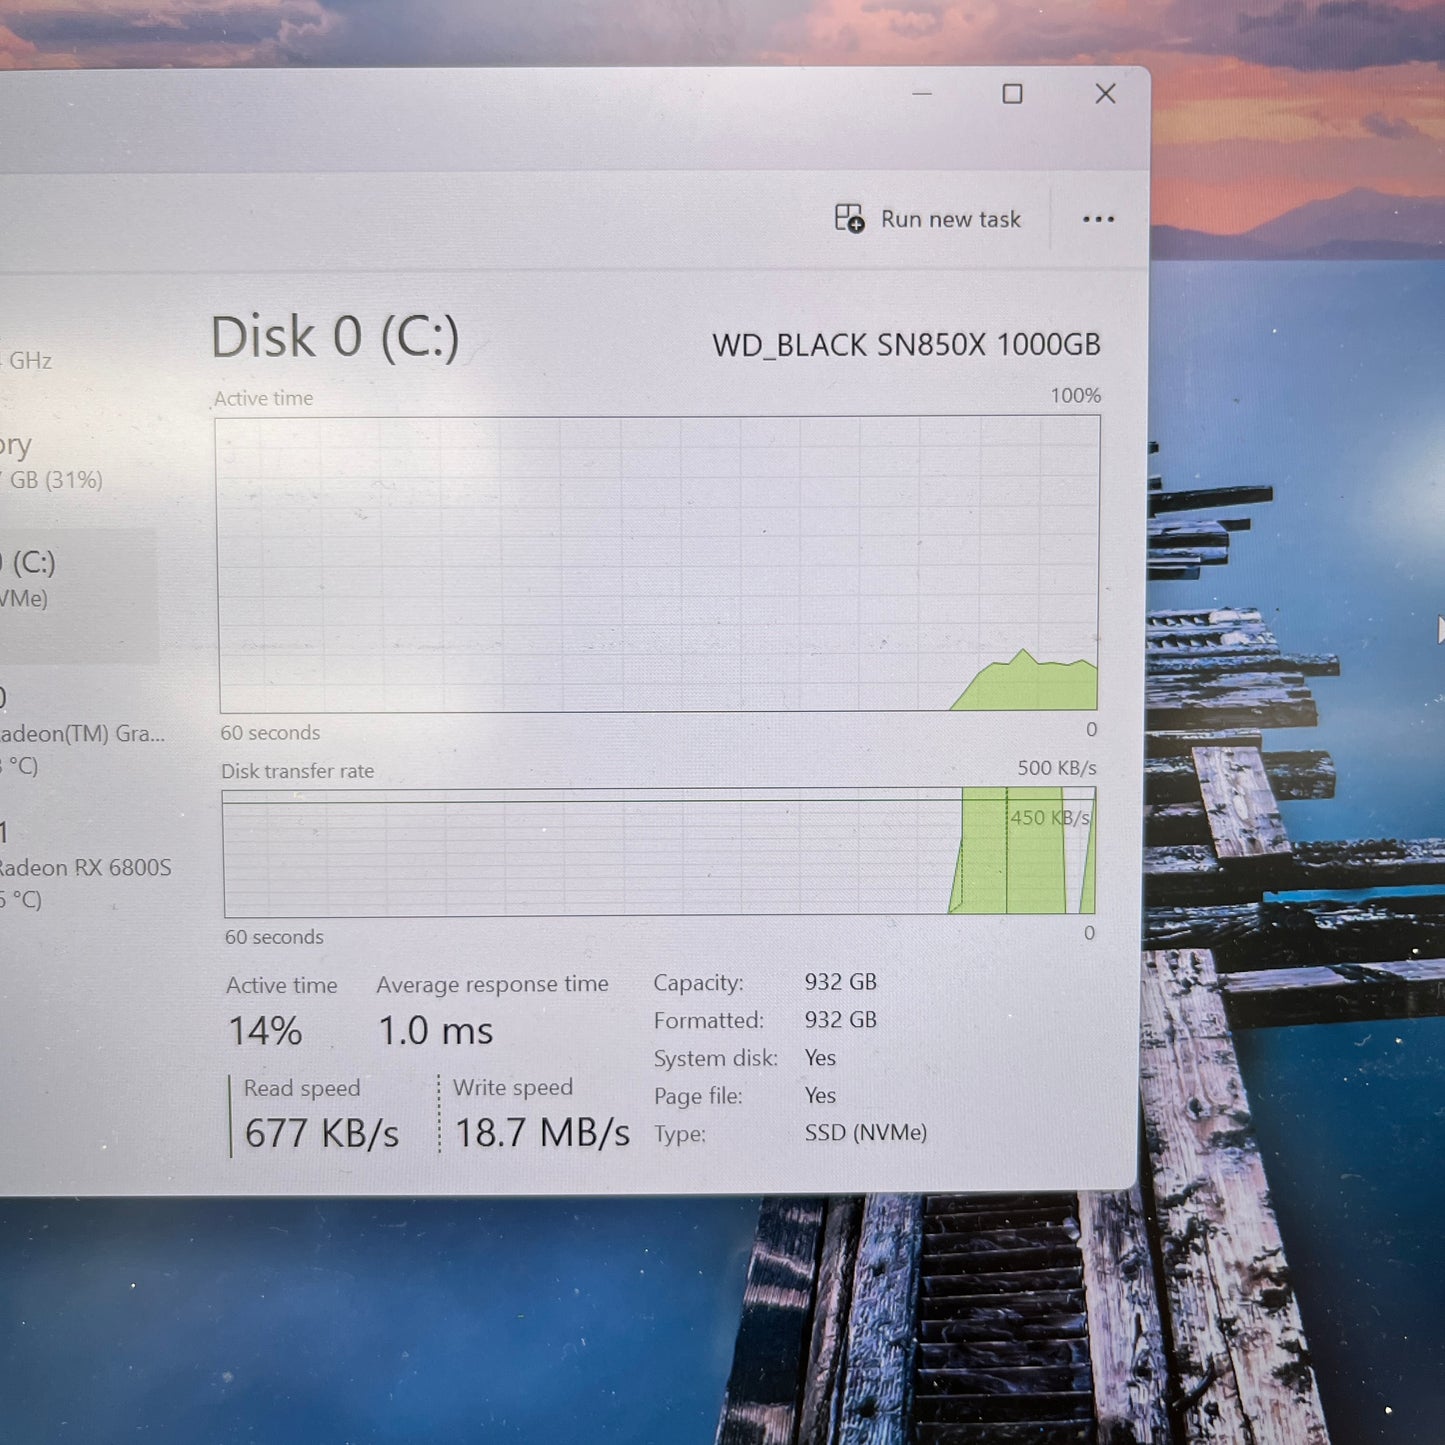Click WD_BLACK SN850X 1000GB model name

(x=906, y=345)
